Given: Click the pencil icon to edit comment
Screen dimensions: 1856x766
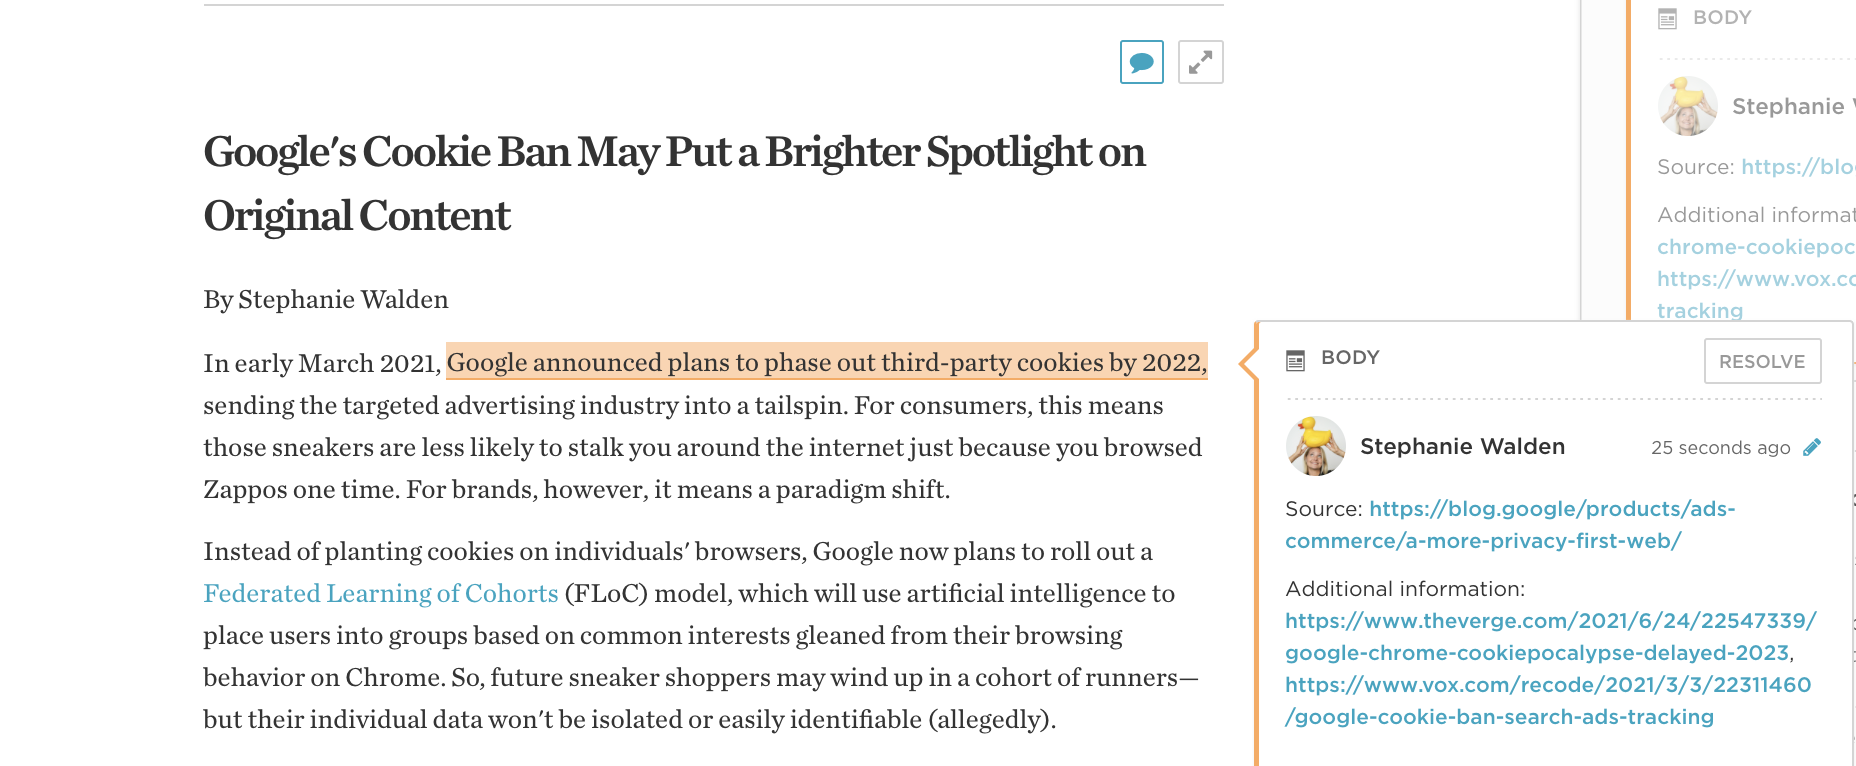Looking at the screenshot, I should (1811, 447).
